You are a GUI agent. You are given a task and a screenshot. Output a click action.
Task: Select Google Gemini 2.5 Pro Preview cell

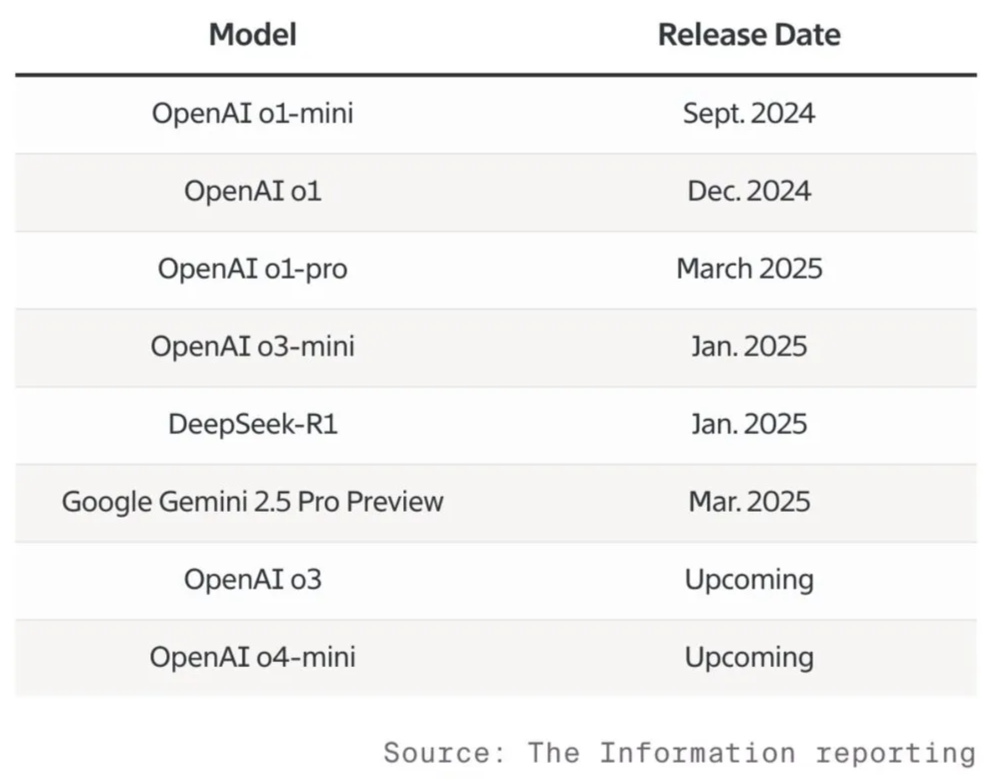(252, 501)
